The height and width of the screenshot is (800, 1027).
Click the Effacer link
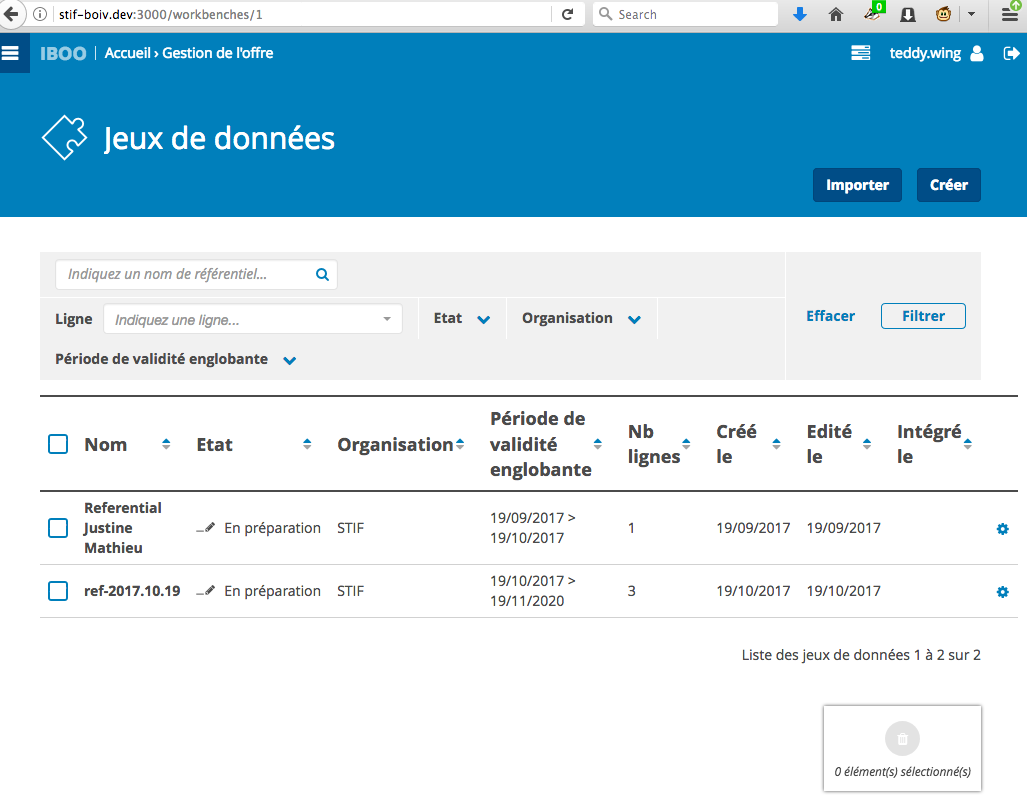pyautogui.click(x=830, y=316)
